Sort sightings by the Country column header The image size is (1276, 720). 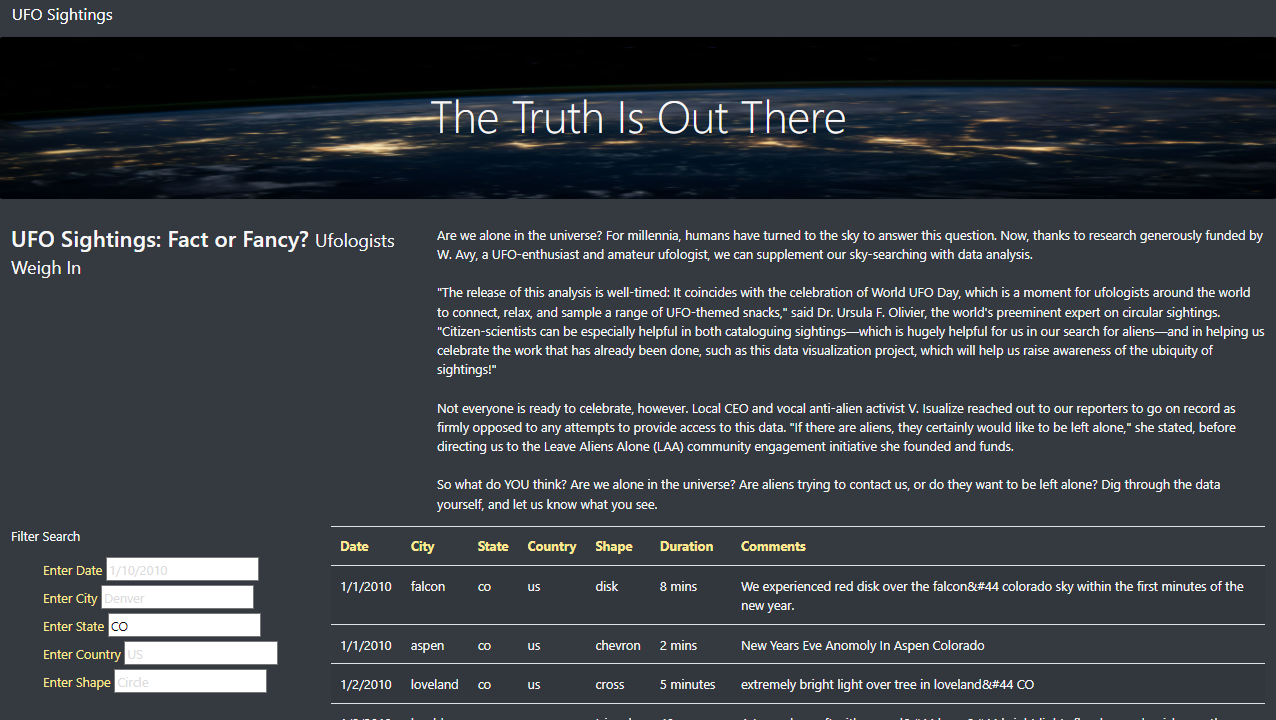pyautogui.click(x=551, y=546)
